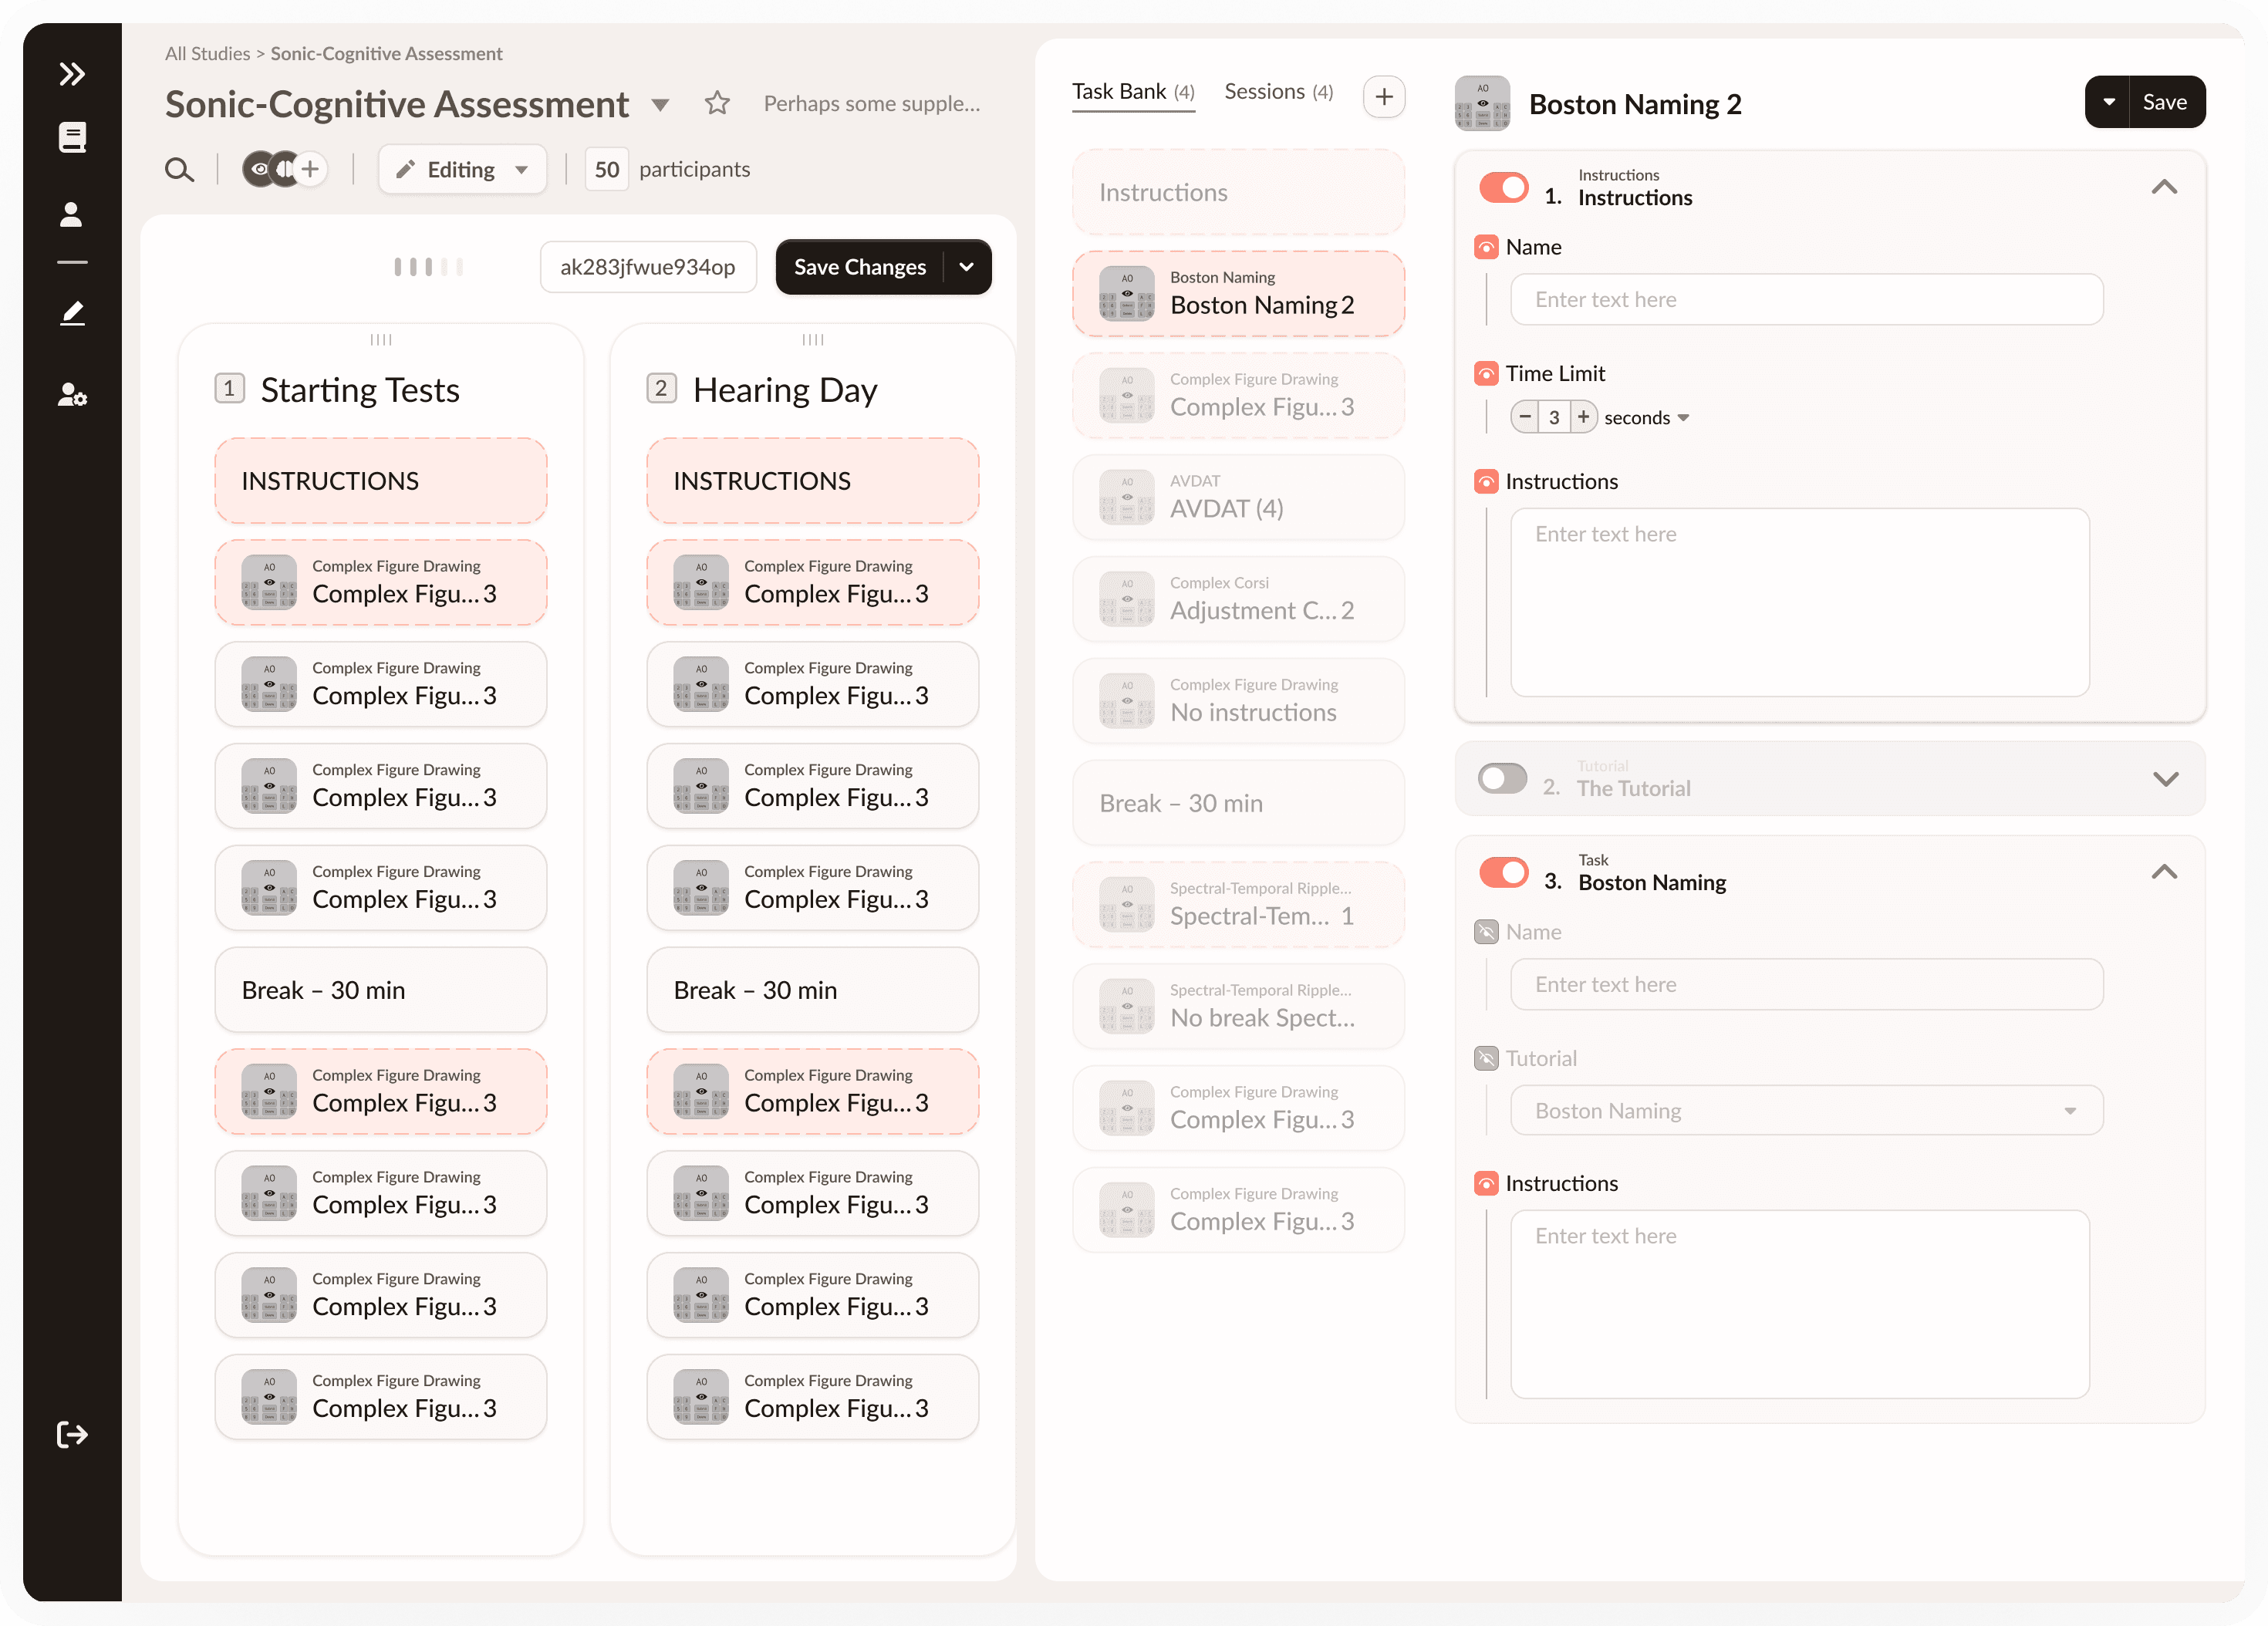Toggle off the Instructions section switch
The height and width of the screenshot is (1626, 2268).
point(1503,188)
